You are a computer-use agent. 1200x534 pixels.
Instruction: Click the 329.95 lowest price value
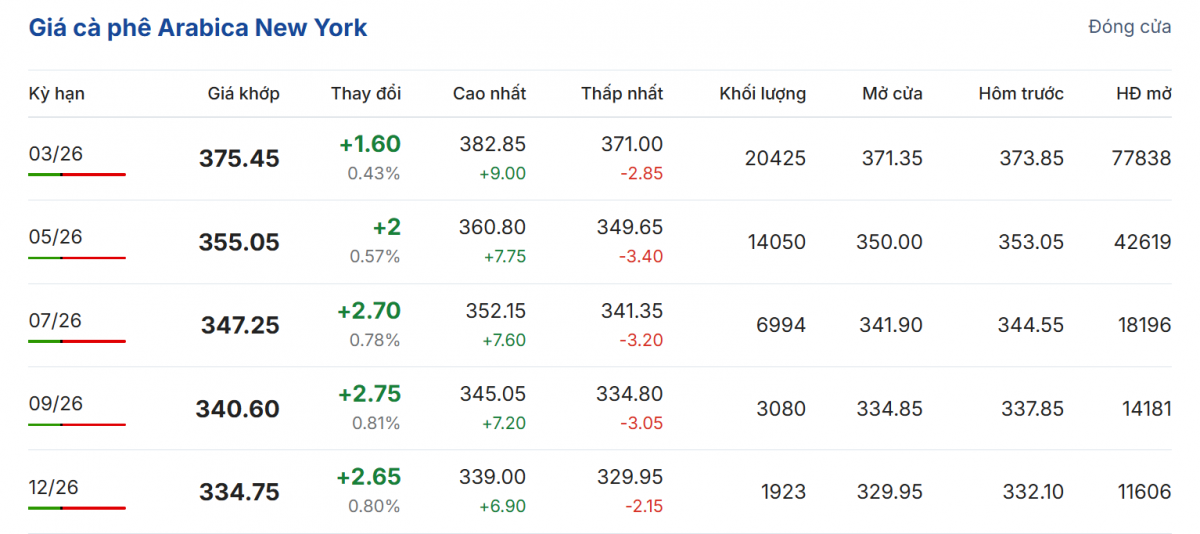pos(631,477)
